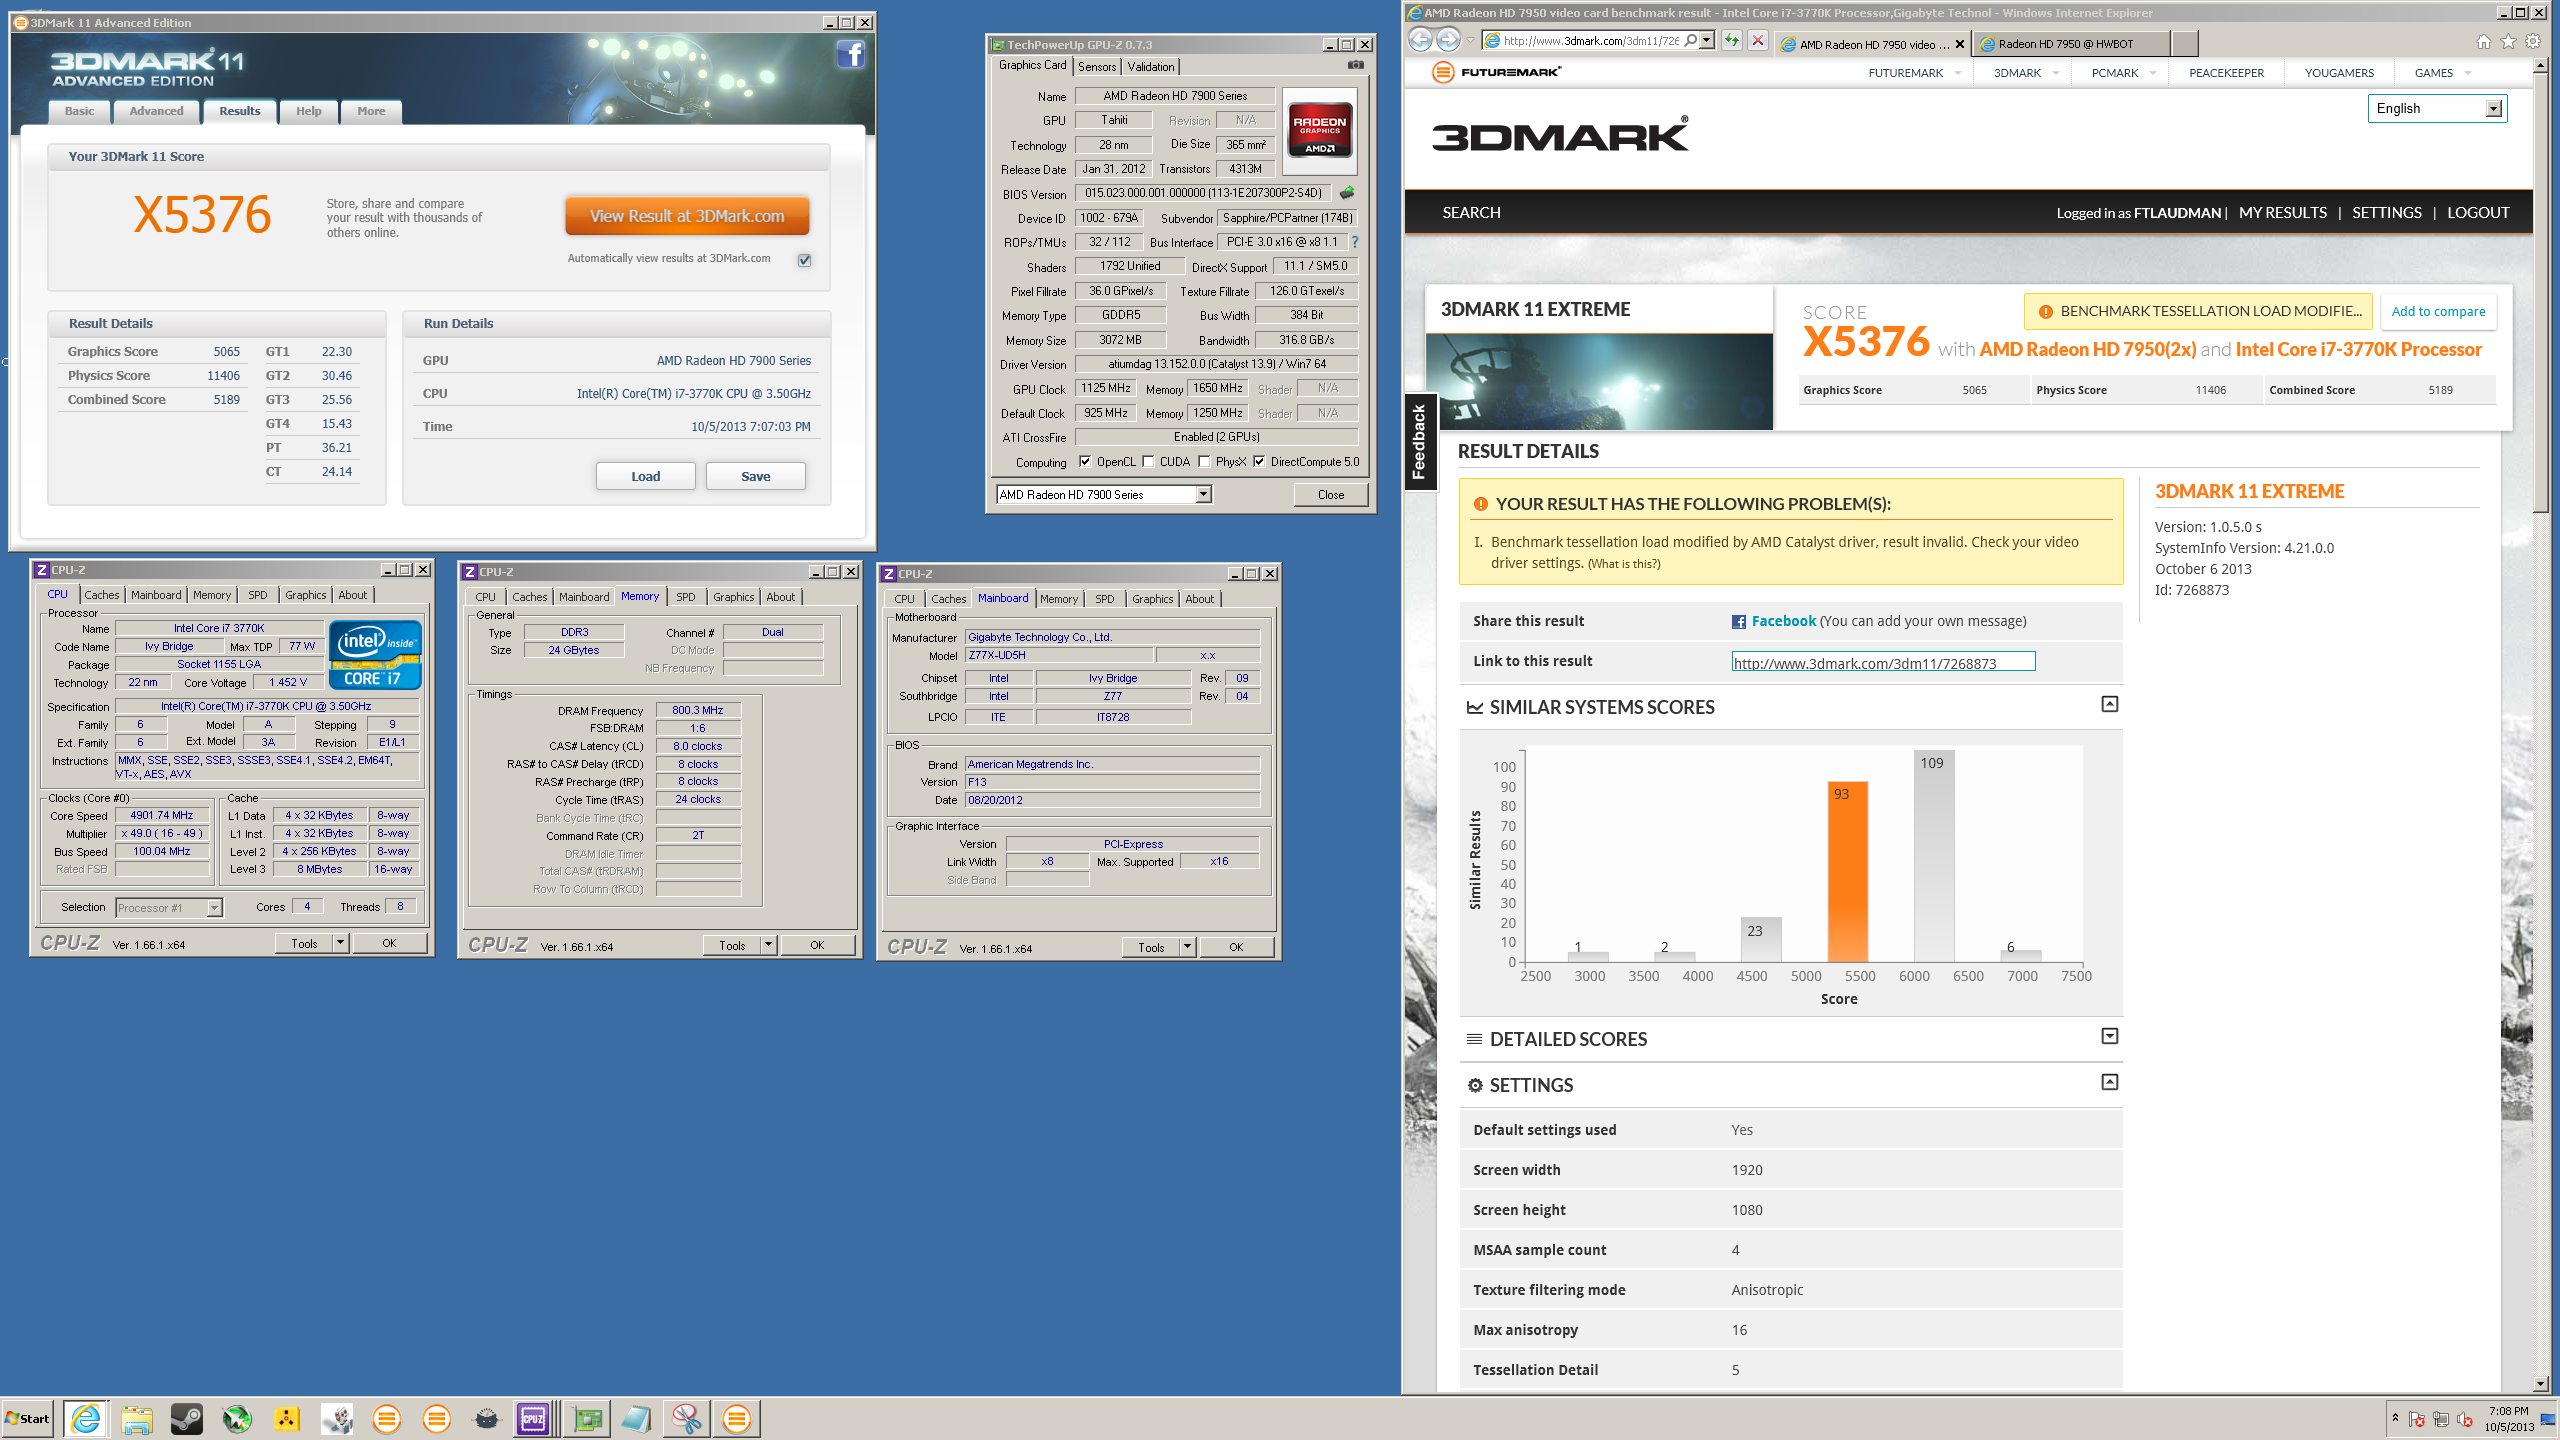Screen dimensions: 2560x1440
Task: Collapse the Settings section
Action: pos(2110,1082)
